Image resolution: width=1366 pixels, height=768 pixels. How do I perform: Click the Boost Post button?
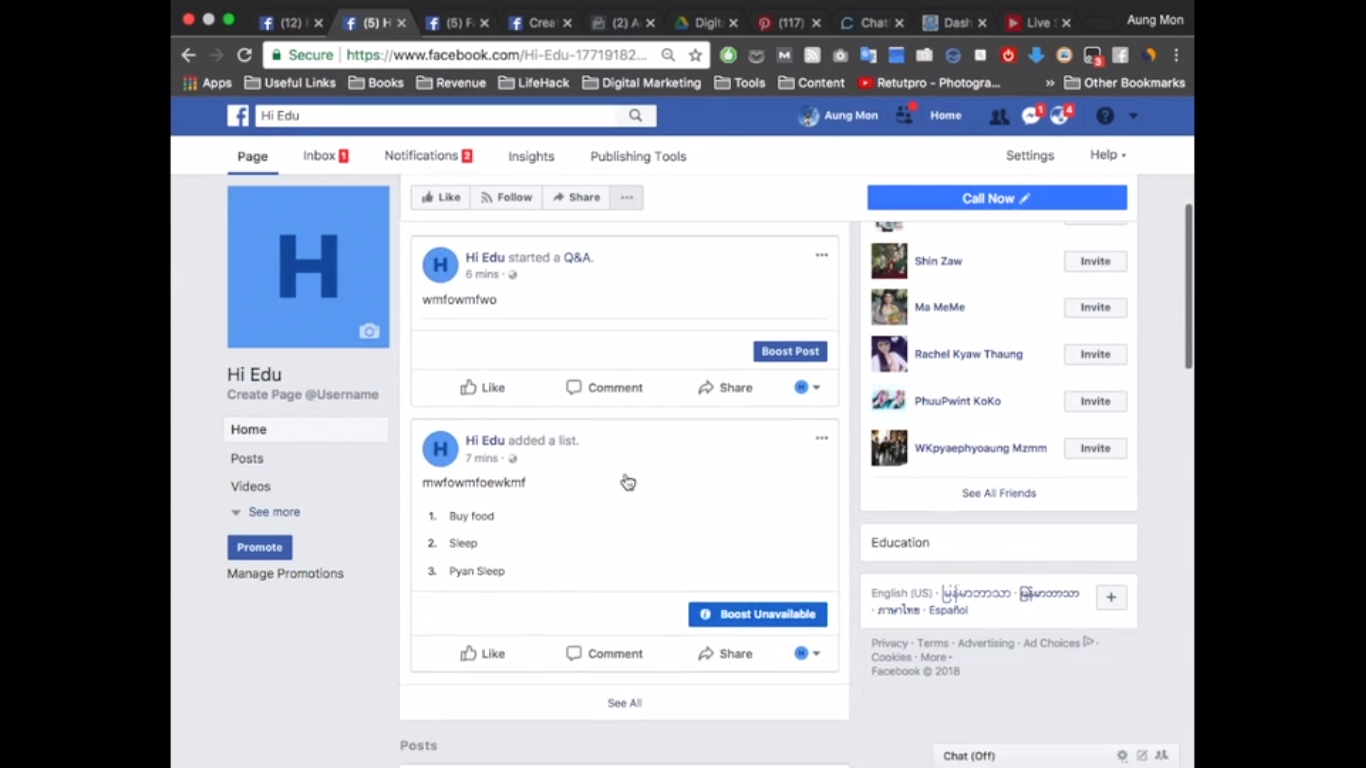[790, 351]
